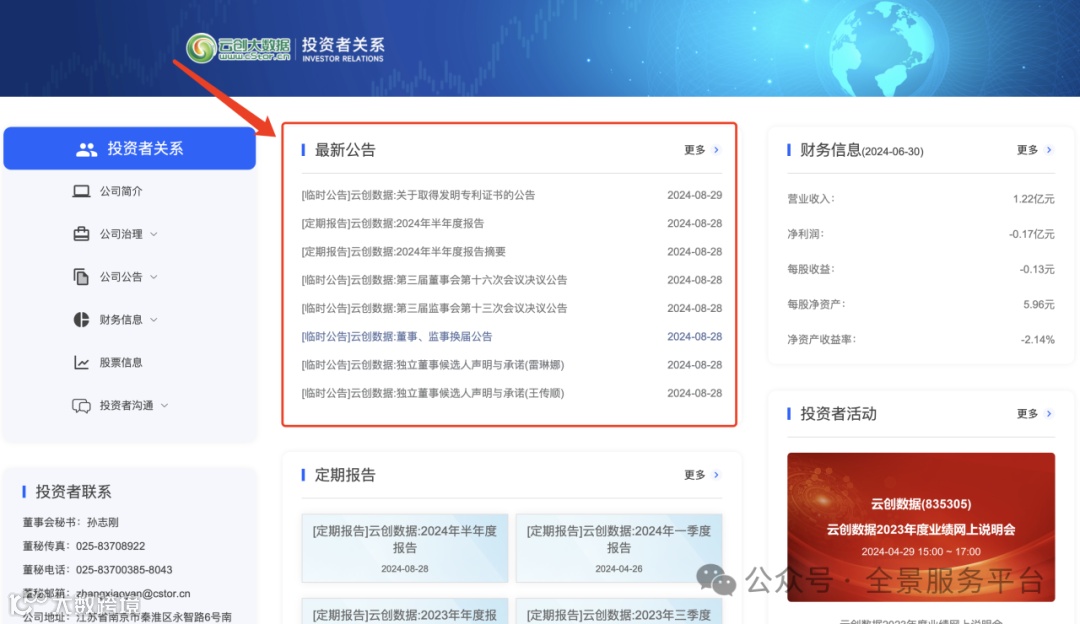Open the 2024年半年度报告 card dated 2024-08-28

(405, 548)
